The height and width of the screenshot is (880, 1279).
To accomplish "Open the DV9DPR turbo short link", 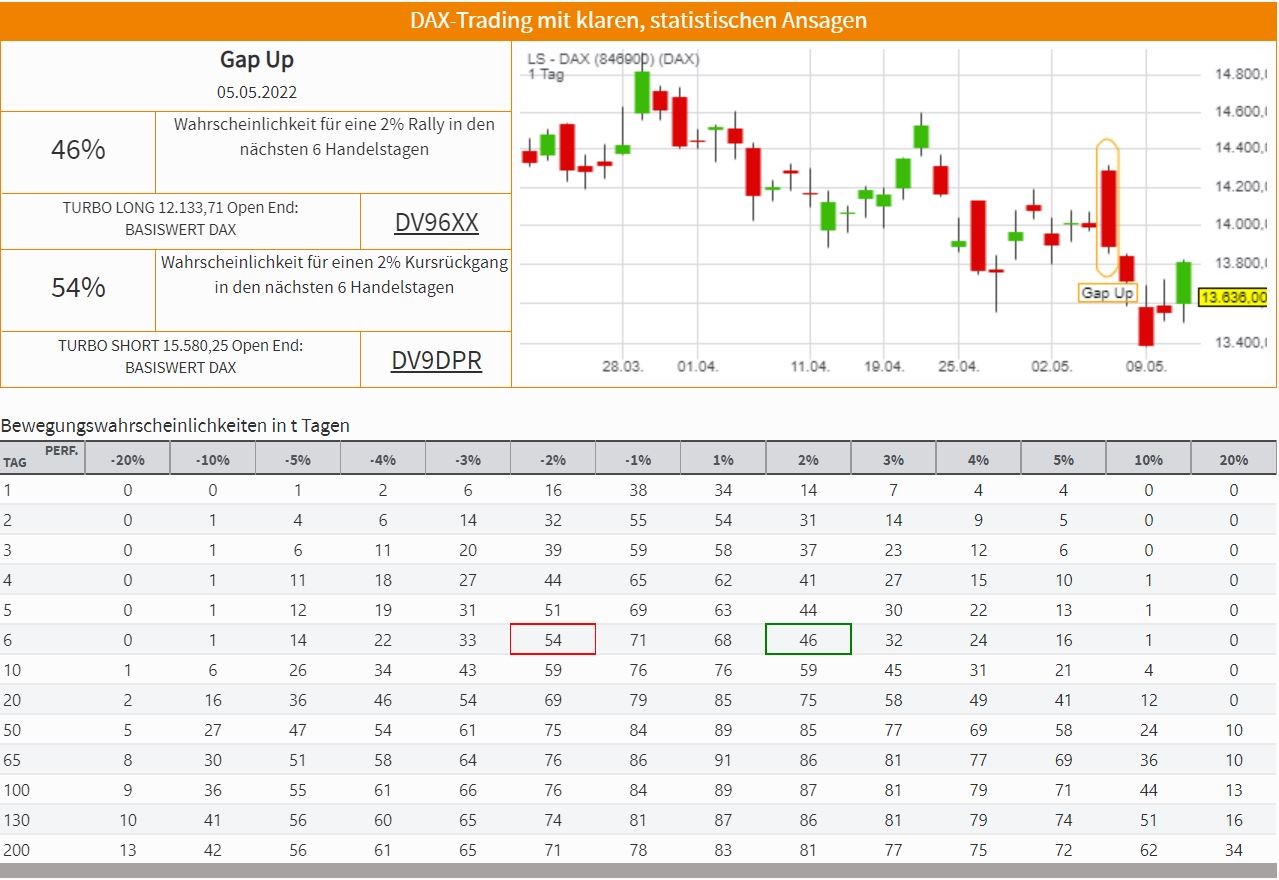I will coord(436,360).
